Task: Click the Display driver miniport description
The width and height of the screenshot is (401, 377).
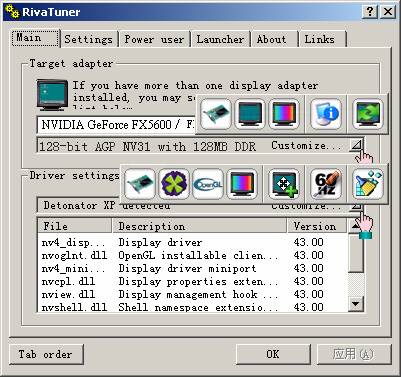Action: click(187, 268)
